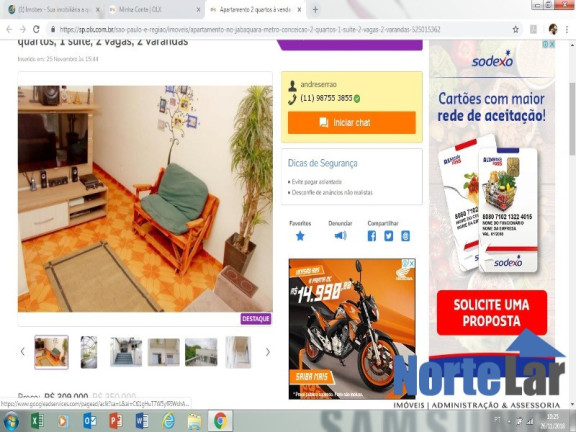Select second thumbnail in gallery
Viewport: 576px width, 432px height.
tap(89, 352)
